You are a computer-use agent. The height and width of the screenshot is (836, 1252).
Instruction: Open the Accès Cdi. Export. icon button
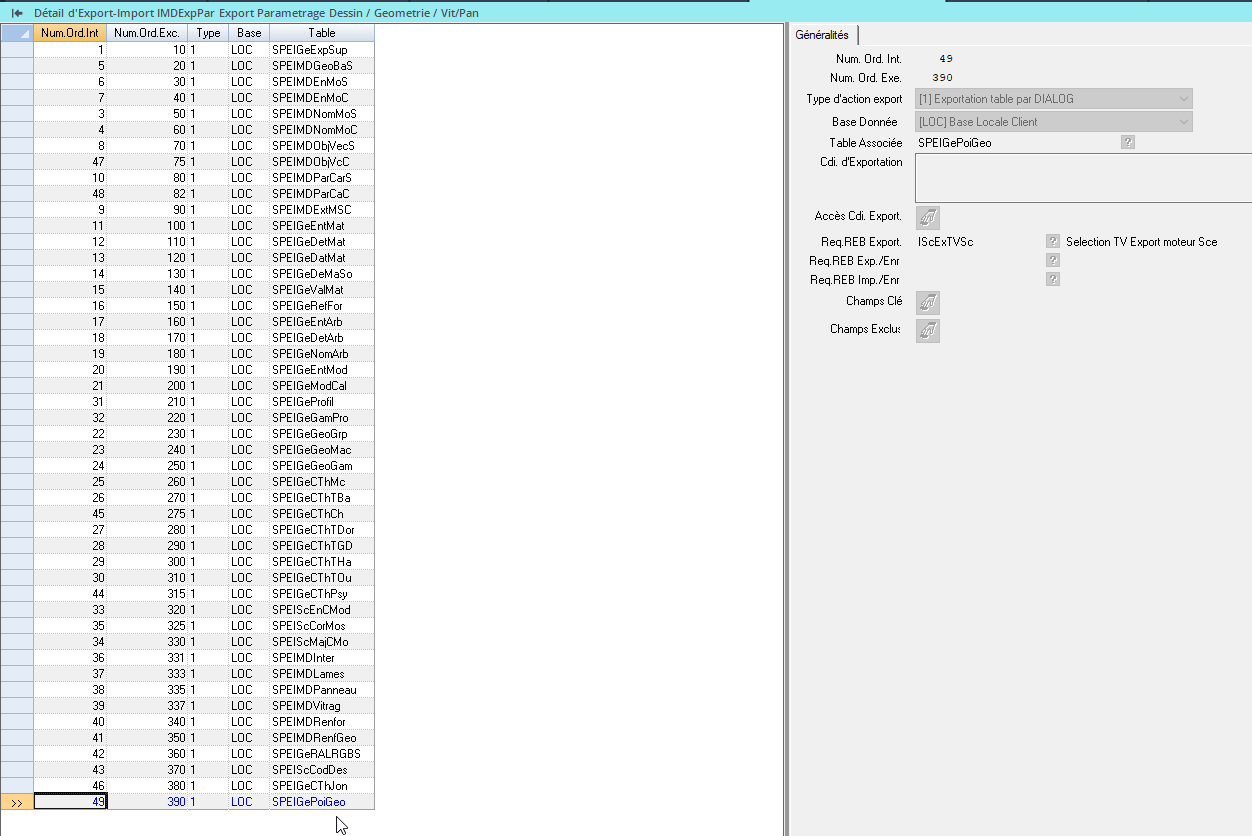click(x=927, y=217)
